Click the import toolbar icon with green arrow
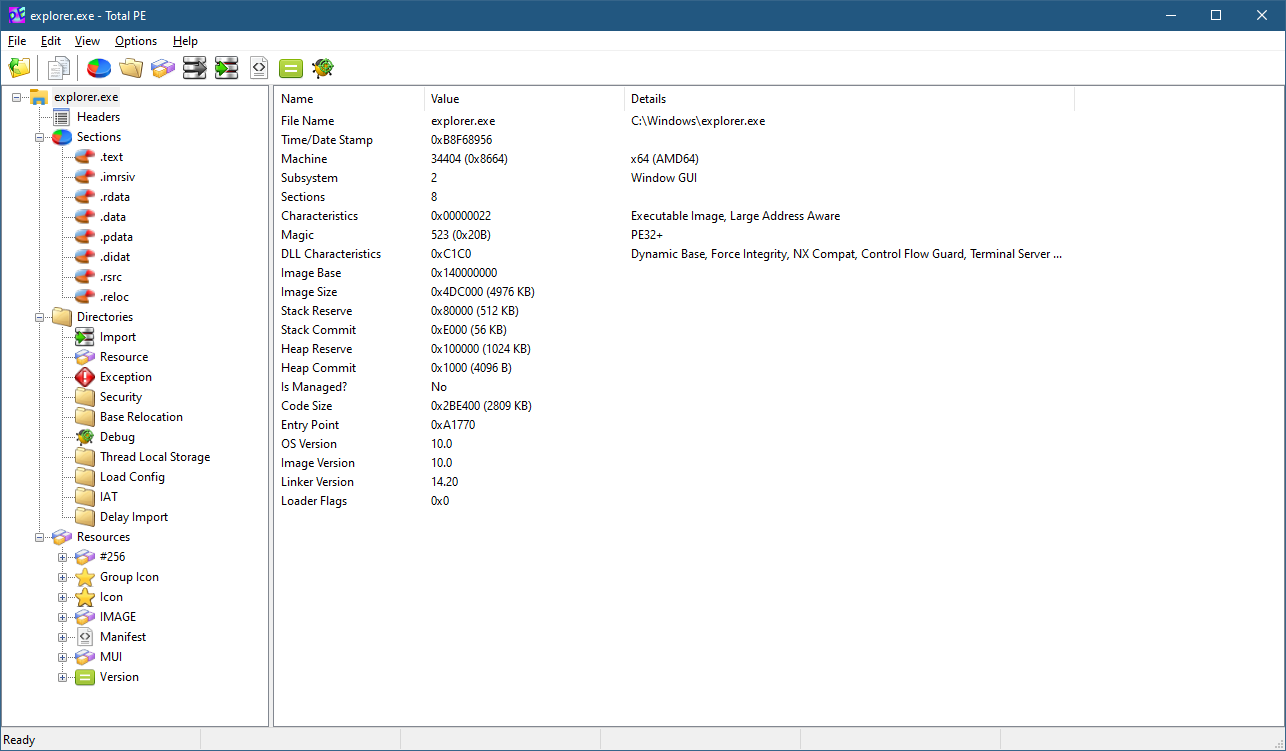This screenshot has width=1286, height=751. click(x=226, y=68)
